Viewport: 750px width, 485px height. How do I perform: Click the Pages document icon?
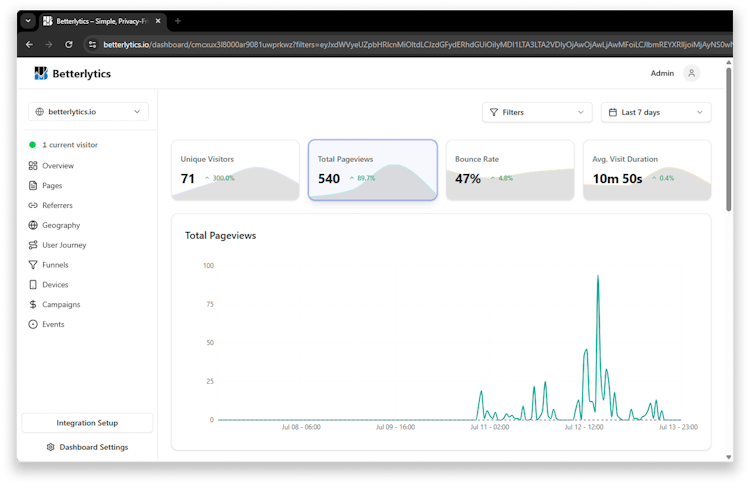click(33, 186)
